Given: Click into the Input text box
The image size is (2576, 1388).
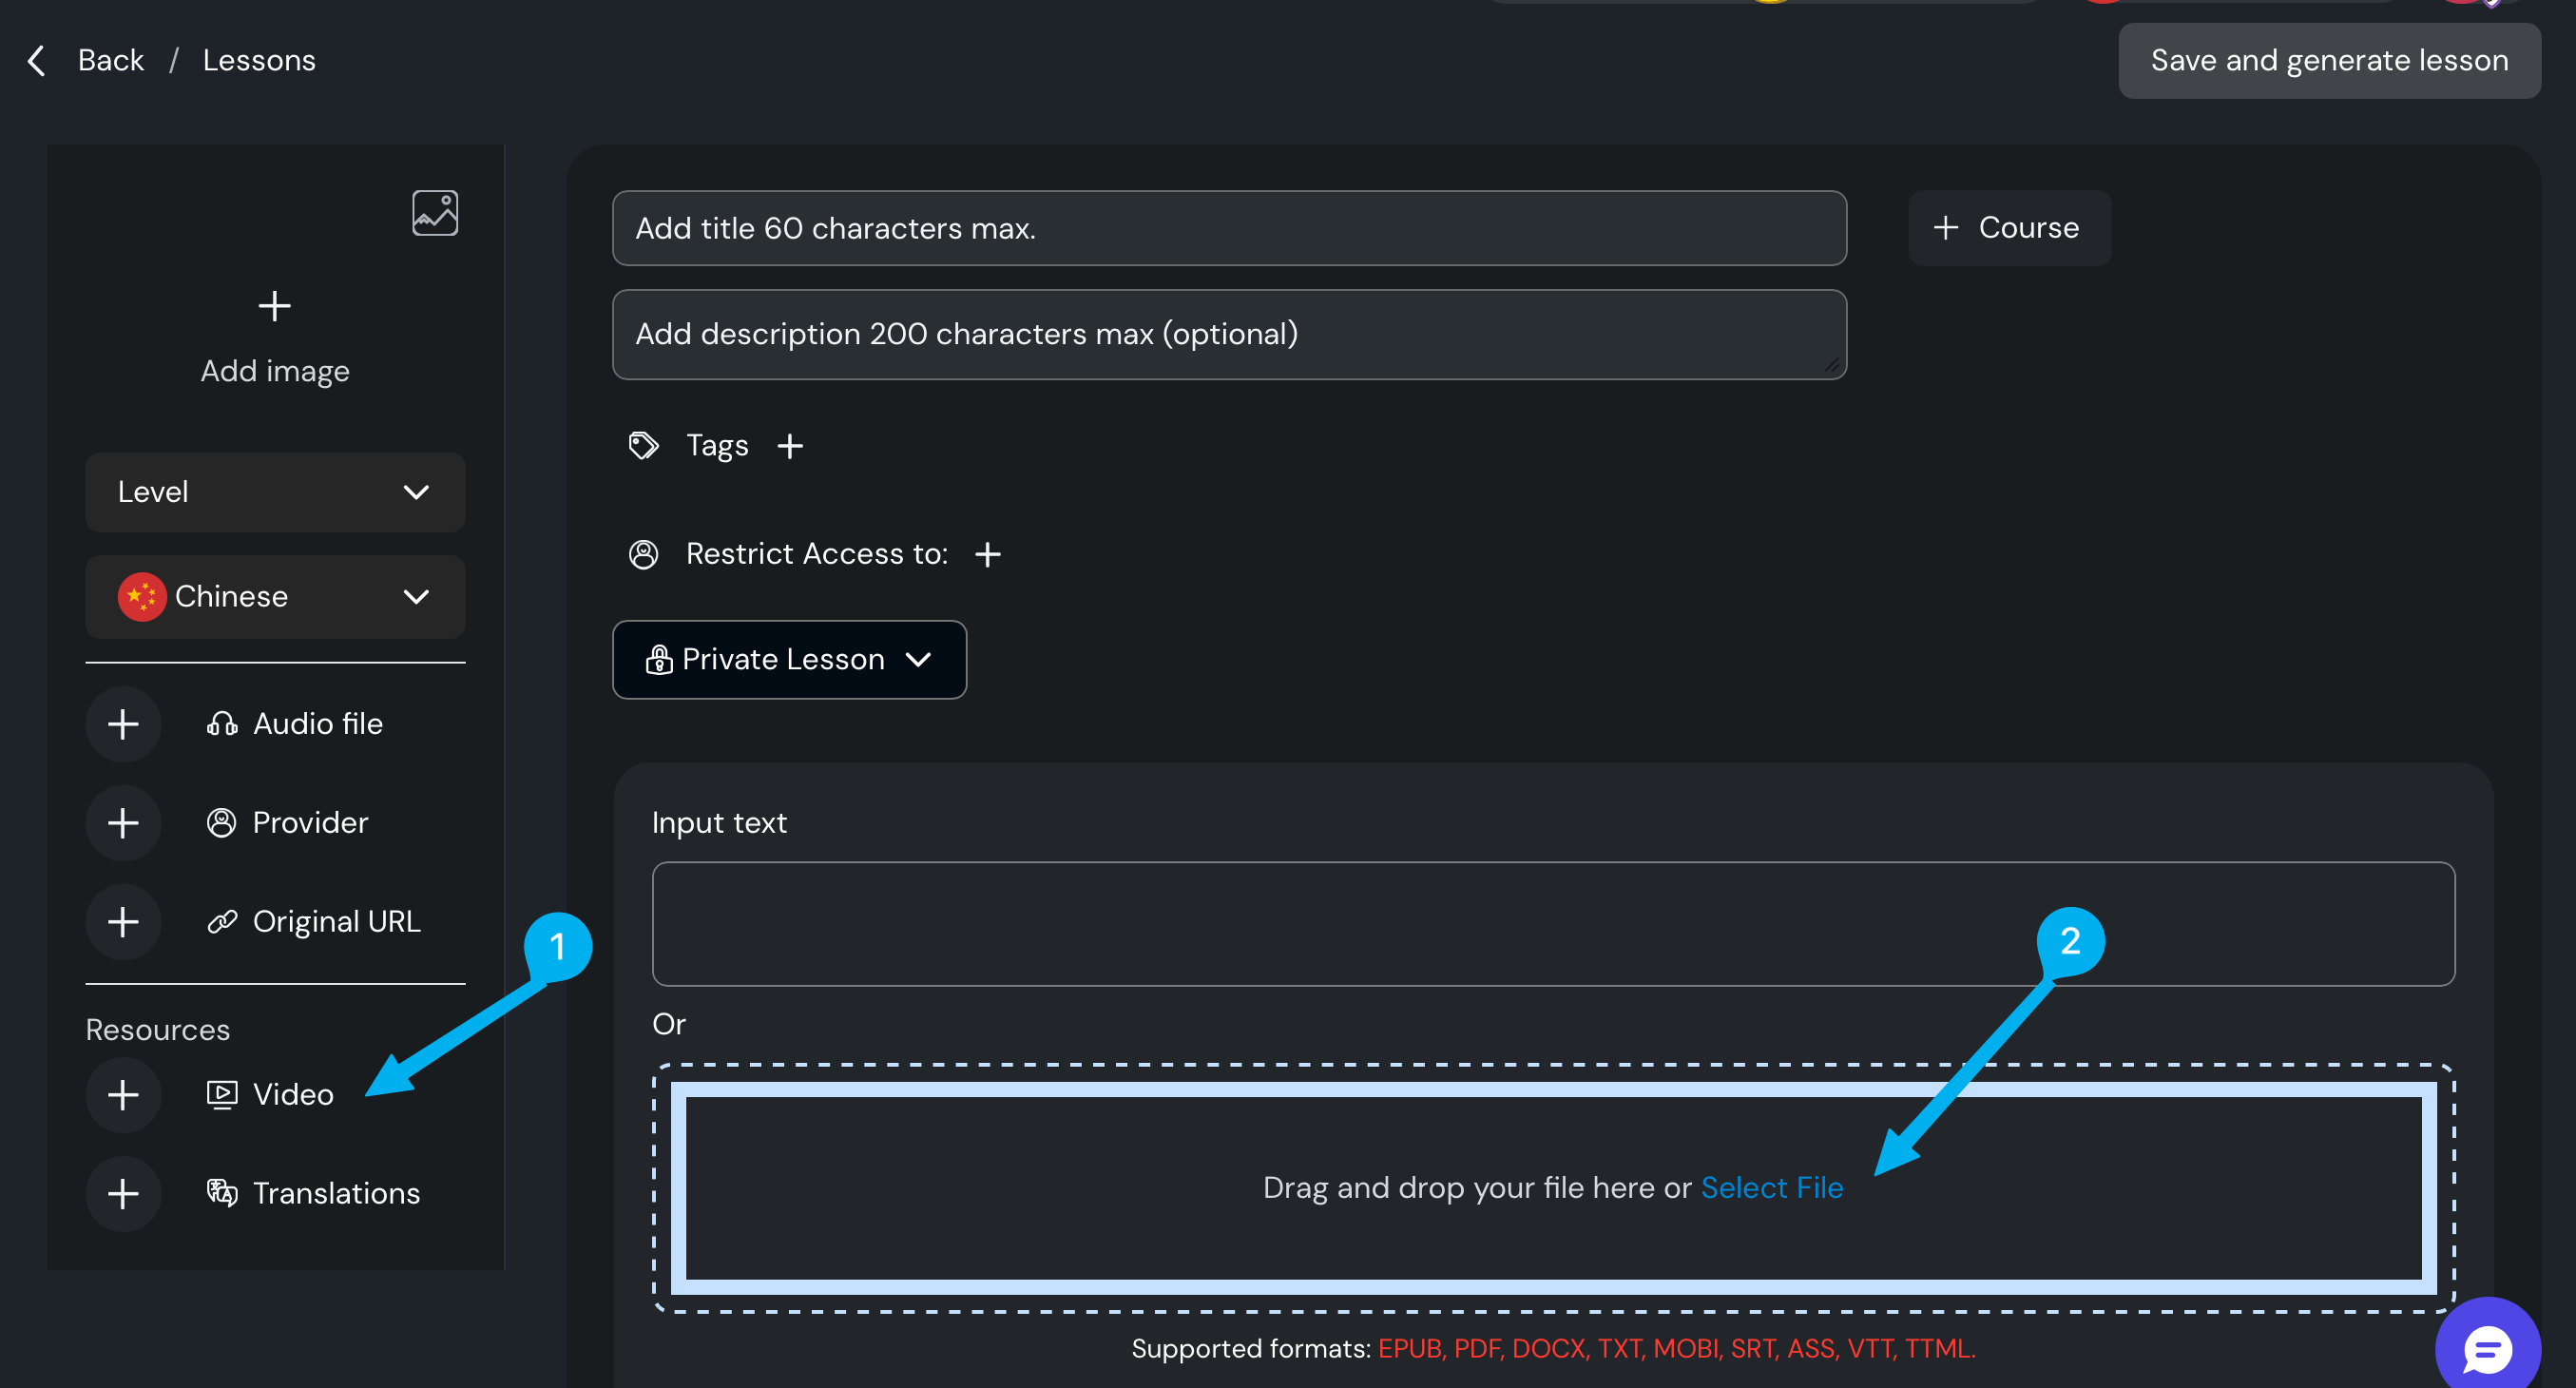Looking at the screenshot, I should click(1552, 924).
